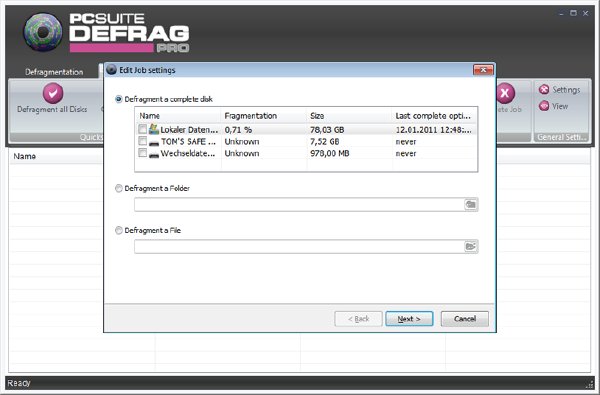600x395 pixels.
Task: Click the Wechseldatenträger drive icon
Action: (x=154, y=154)
